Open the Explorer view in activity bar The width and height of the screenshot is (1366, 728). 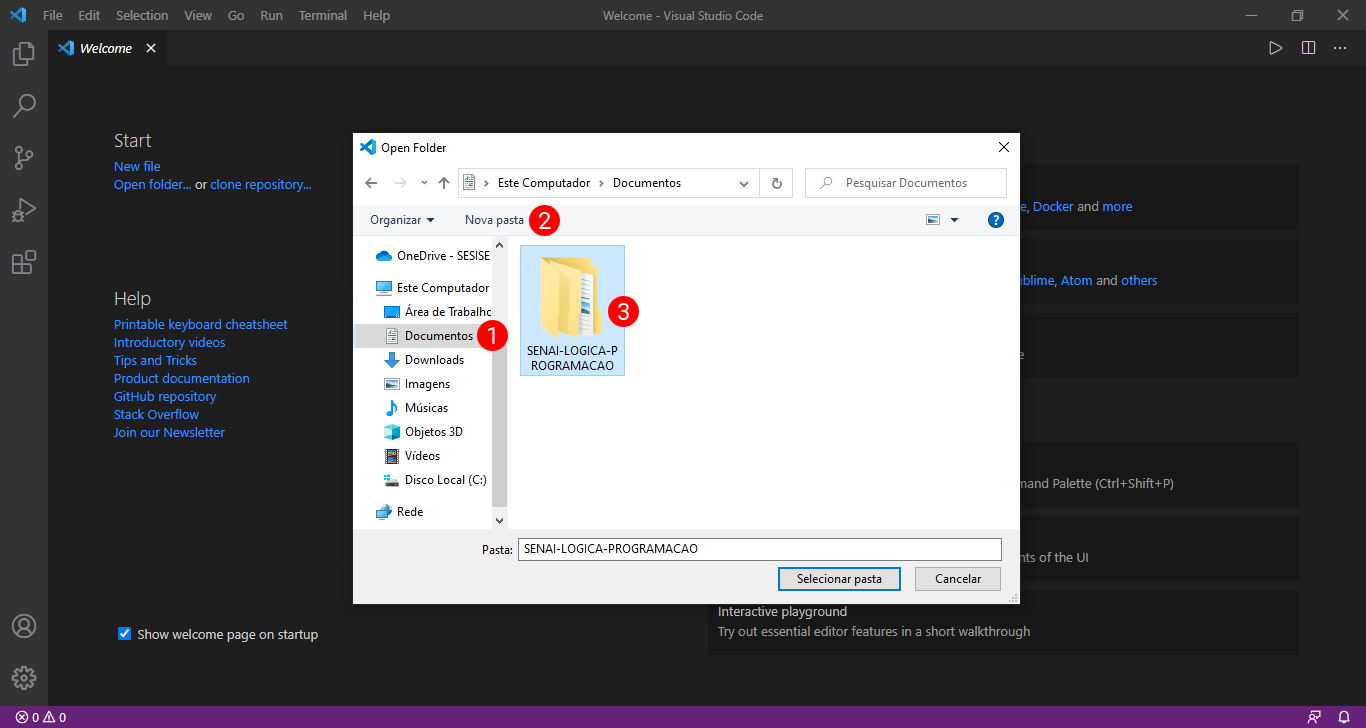(24, 54)
